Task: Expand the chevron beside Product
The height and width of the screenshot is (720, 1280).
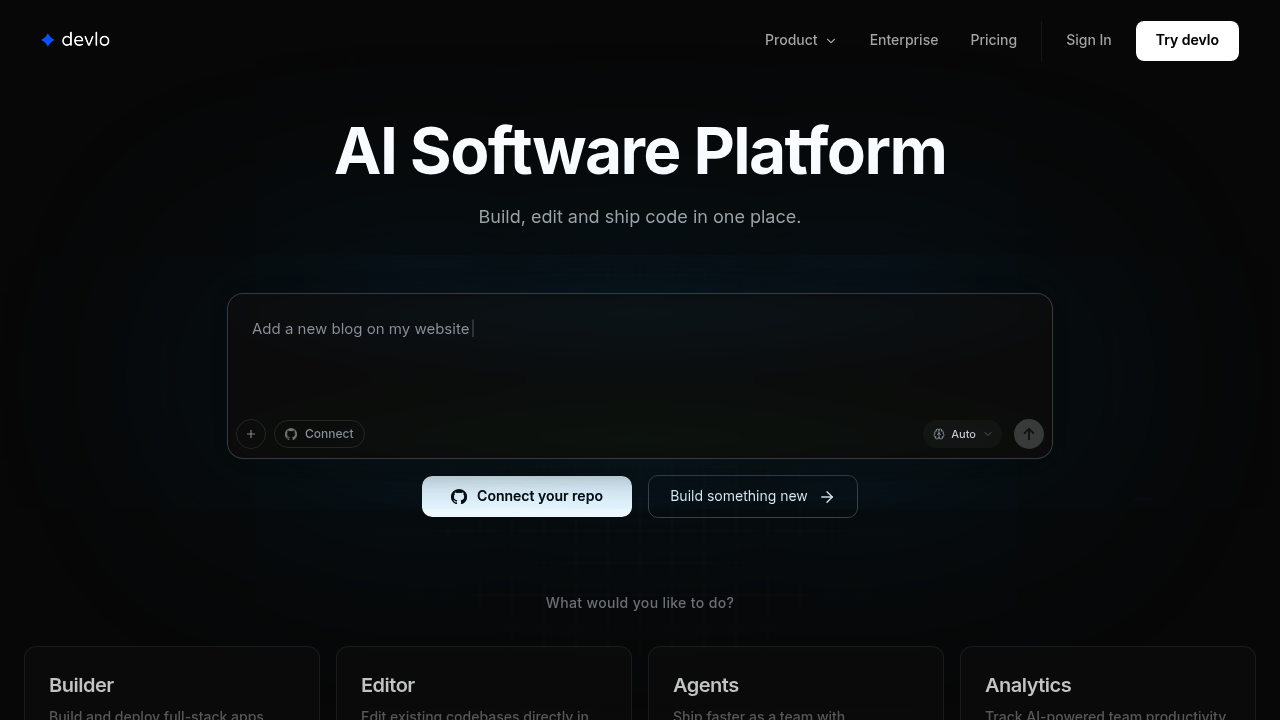Action: (x=830, y=41)
